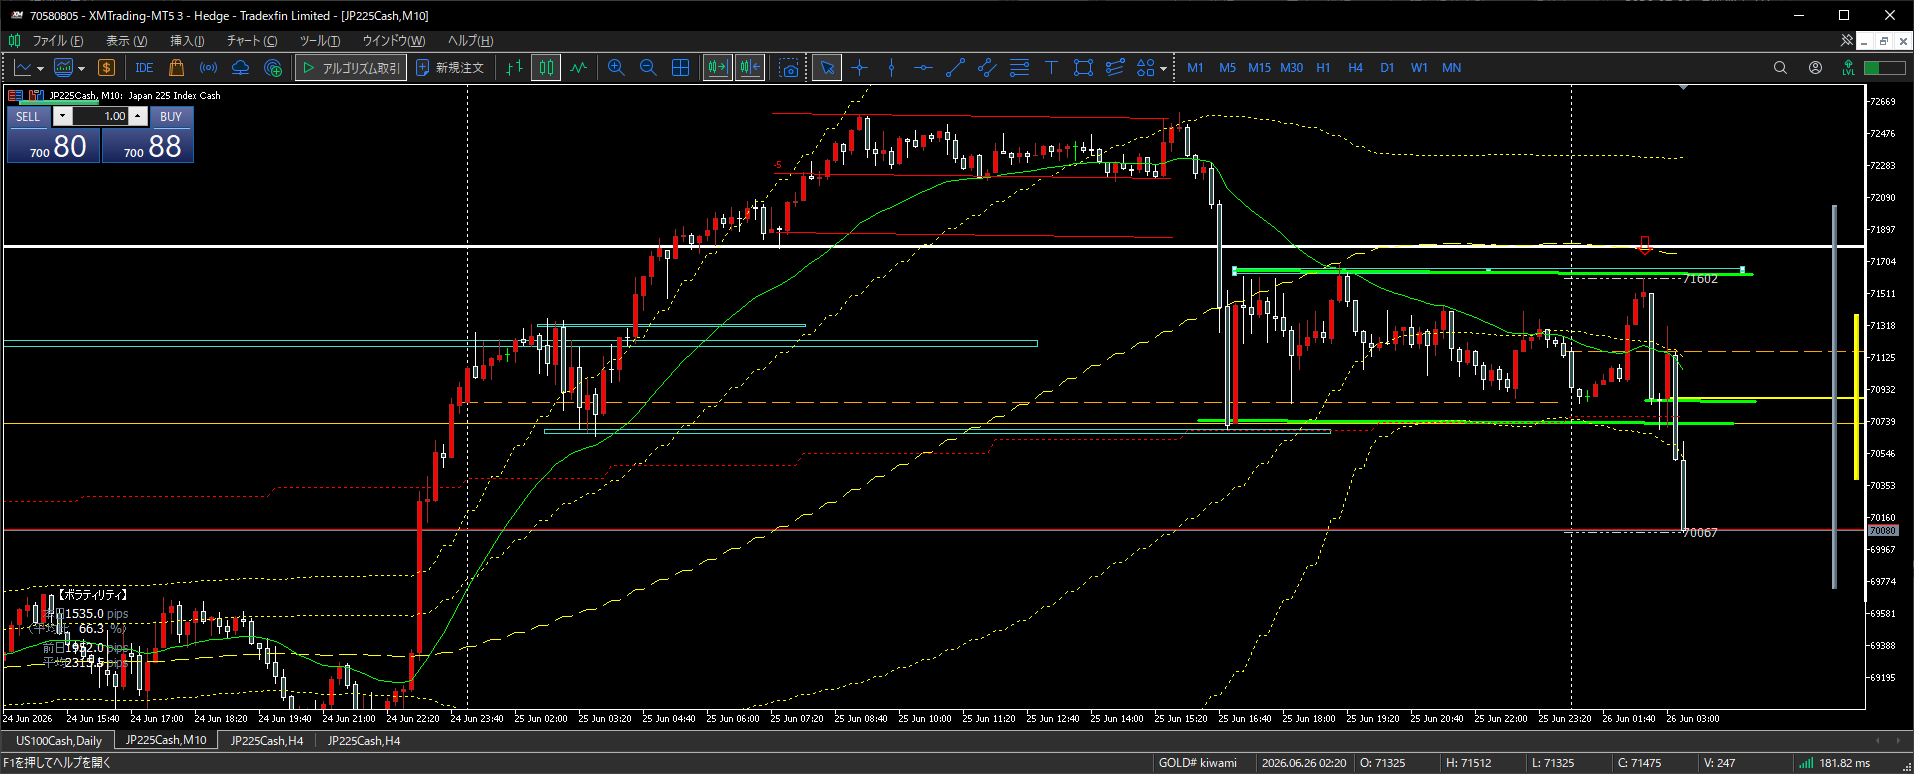The image size is (1914, 774).
Task: Toggle Algo Trading button
Action: (351, 68)
